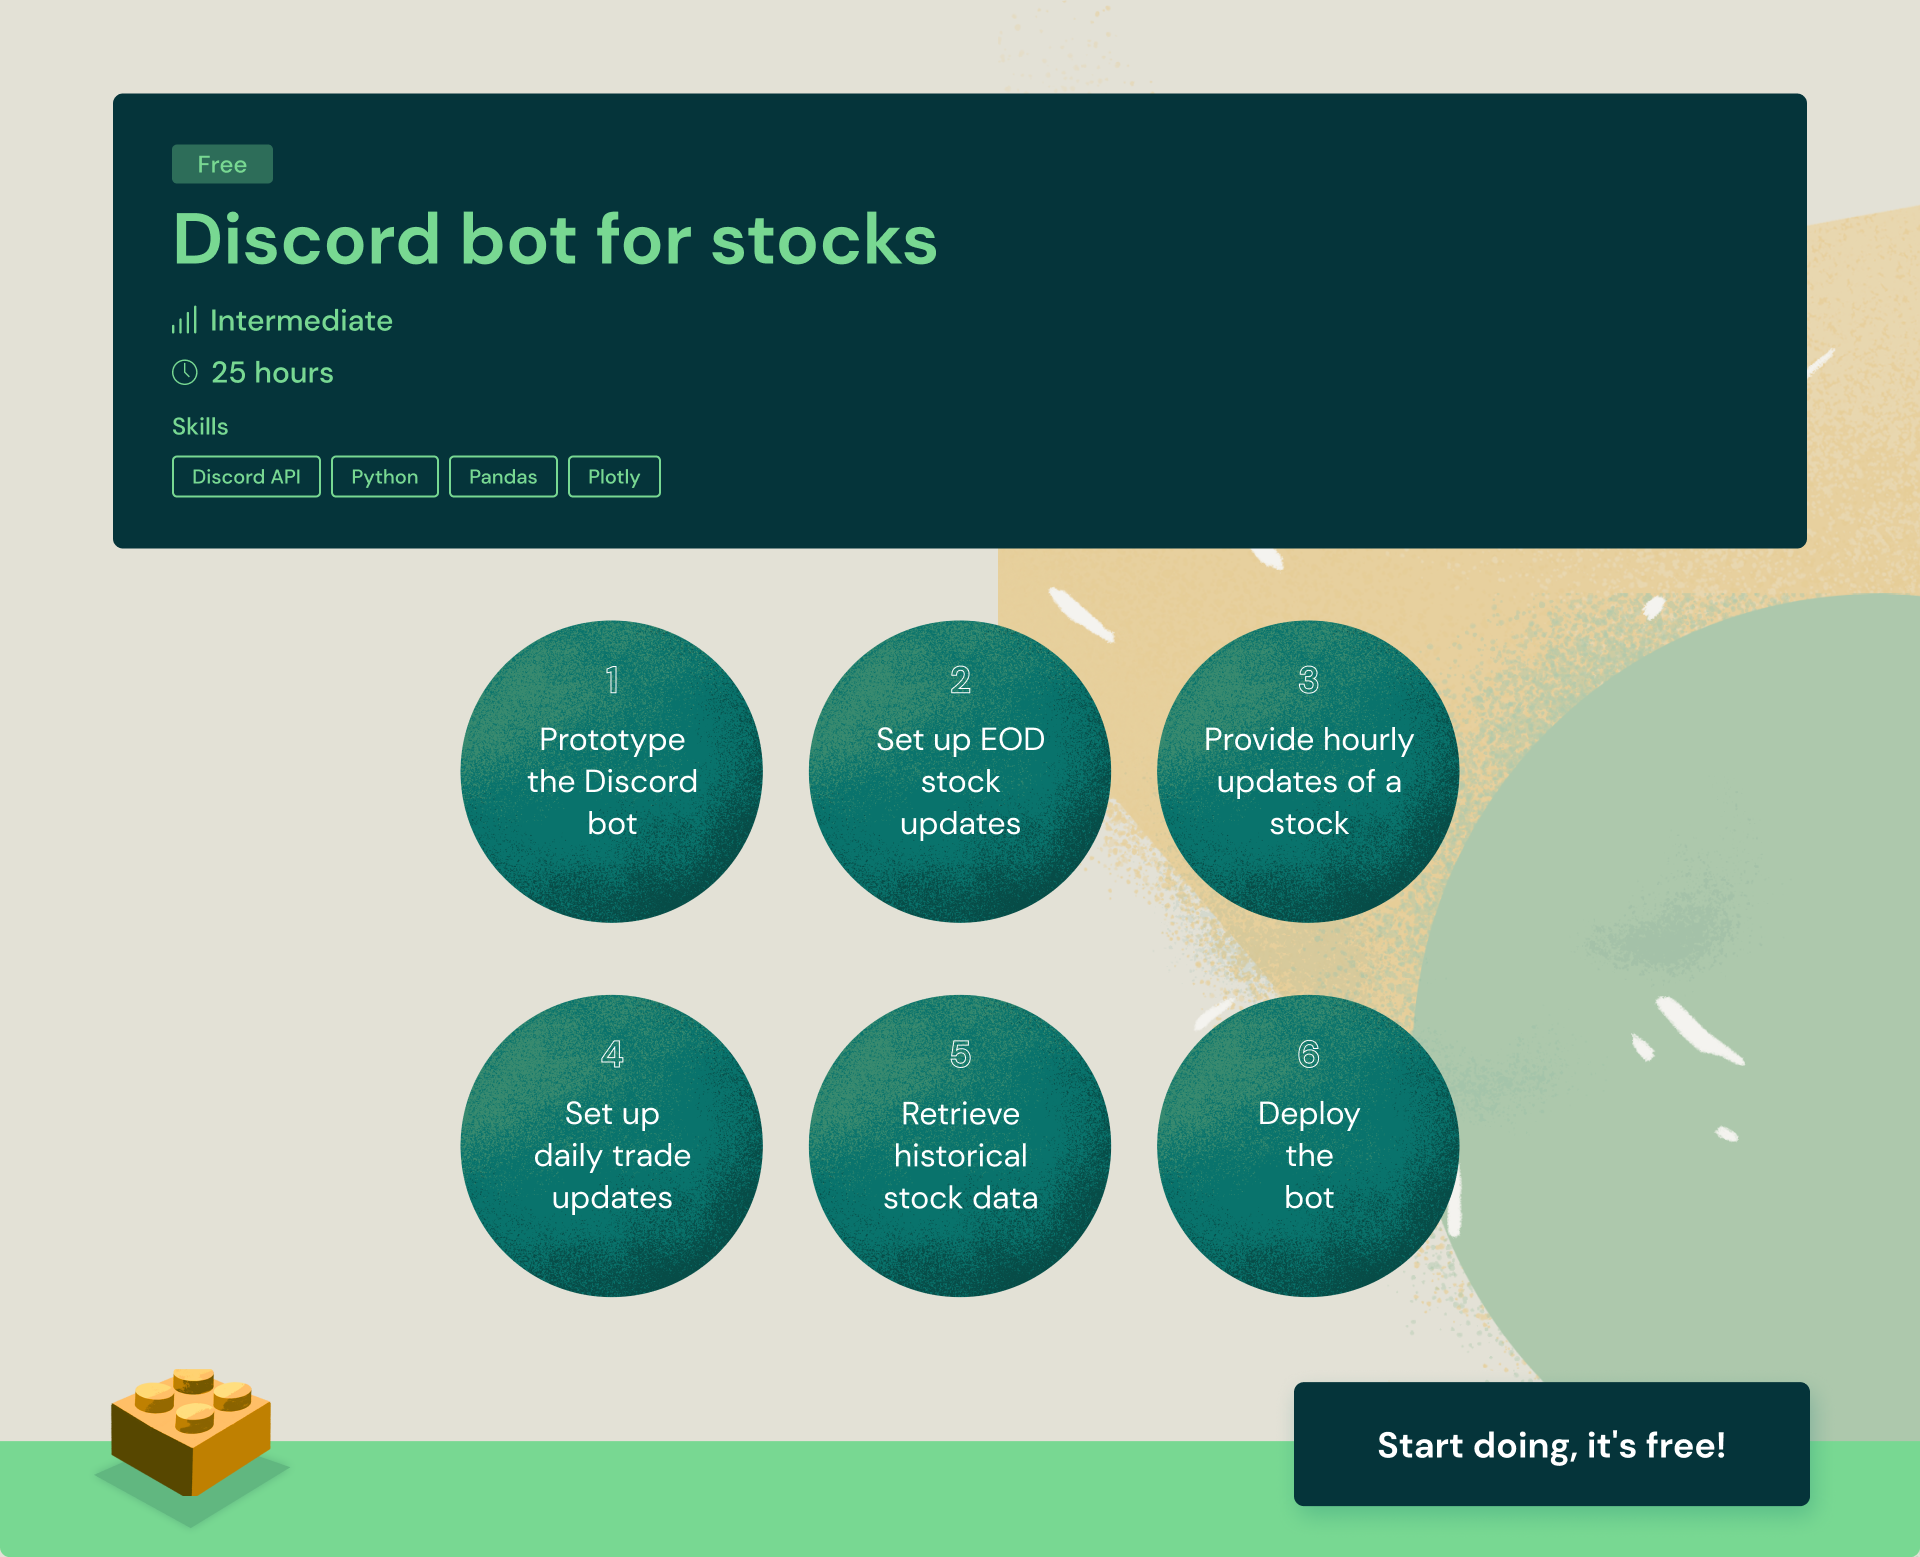Select the Python skill tag
The width and height of the screenshot is (1920, 1557).
point(385,476)
